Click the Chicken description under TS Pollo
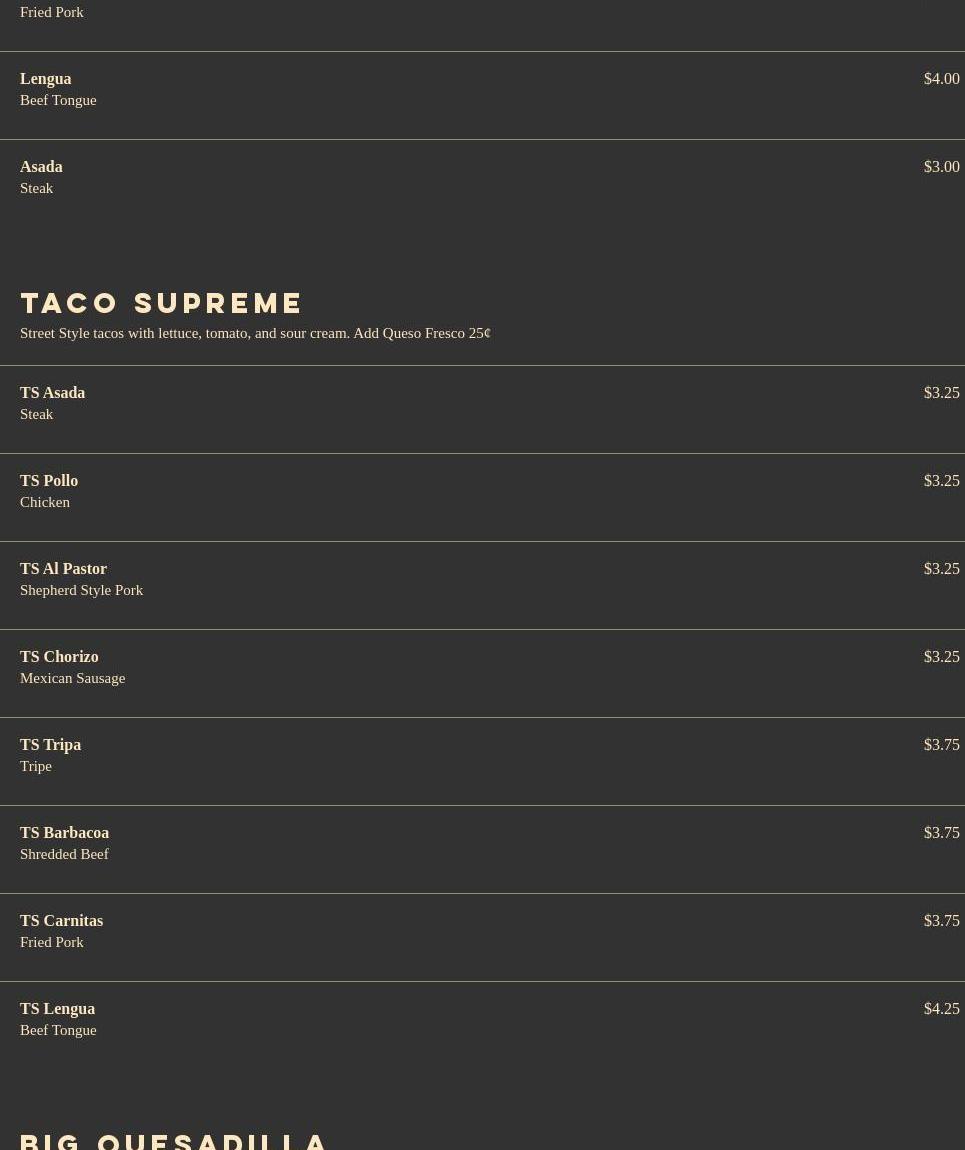The image size is (965, 1150). click(45, 502)
